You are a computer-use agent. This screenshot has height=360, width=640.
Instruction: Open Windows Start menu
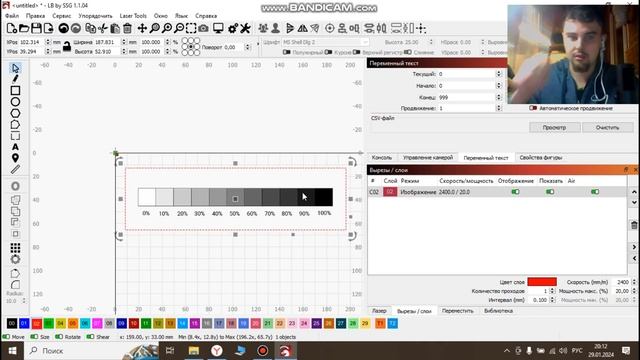[12, 351]
